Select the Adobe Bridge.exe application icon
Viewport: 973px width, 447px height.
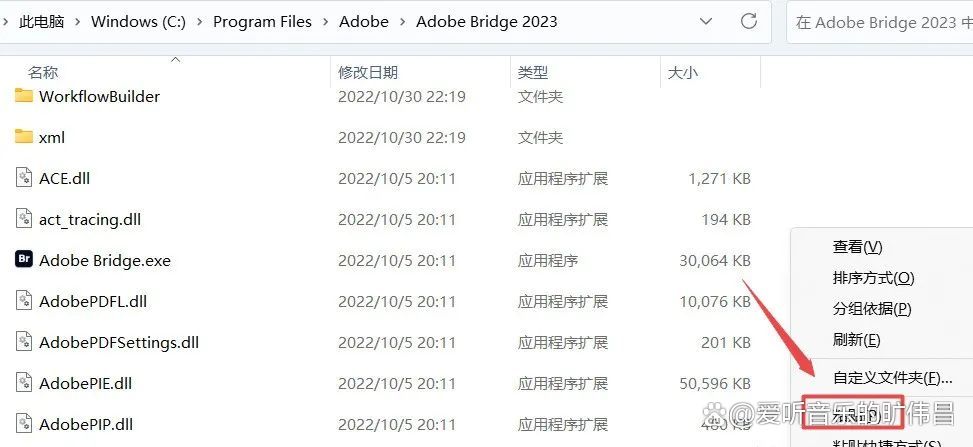pyautogui.click(x=24, y=260)
